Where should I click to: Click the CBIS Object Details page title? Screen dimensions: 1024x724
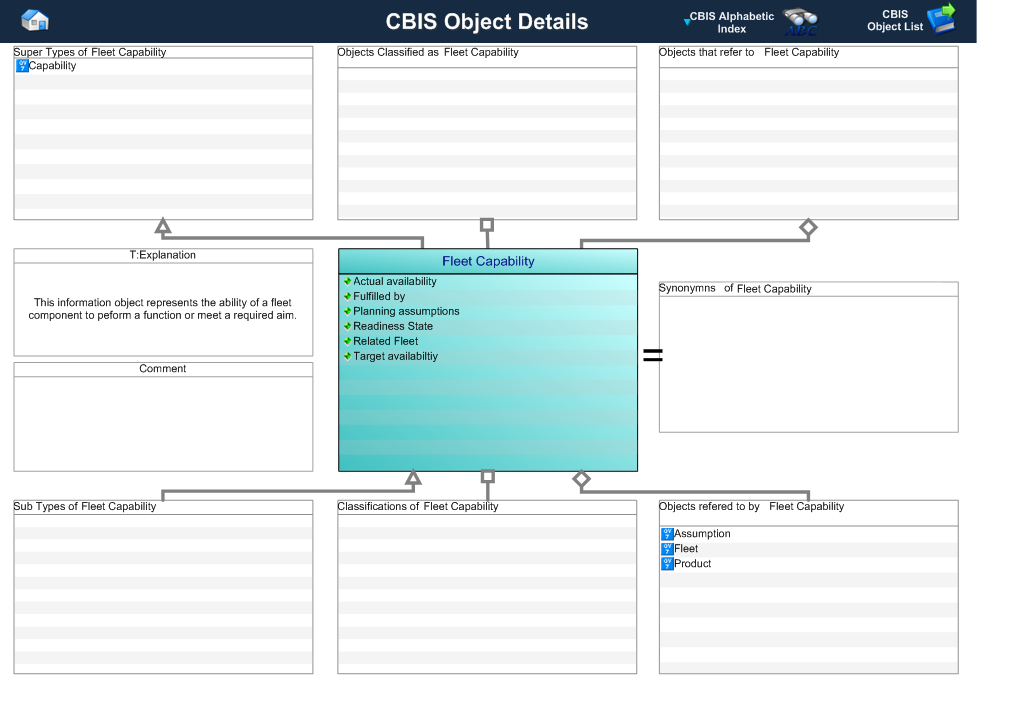coord(487,22)
